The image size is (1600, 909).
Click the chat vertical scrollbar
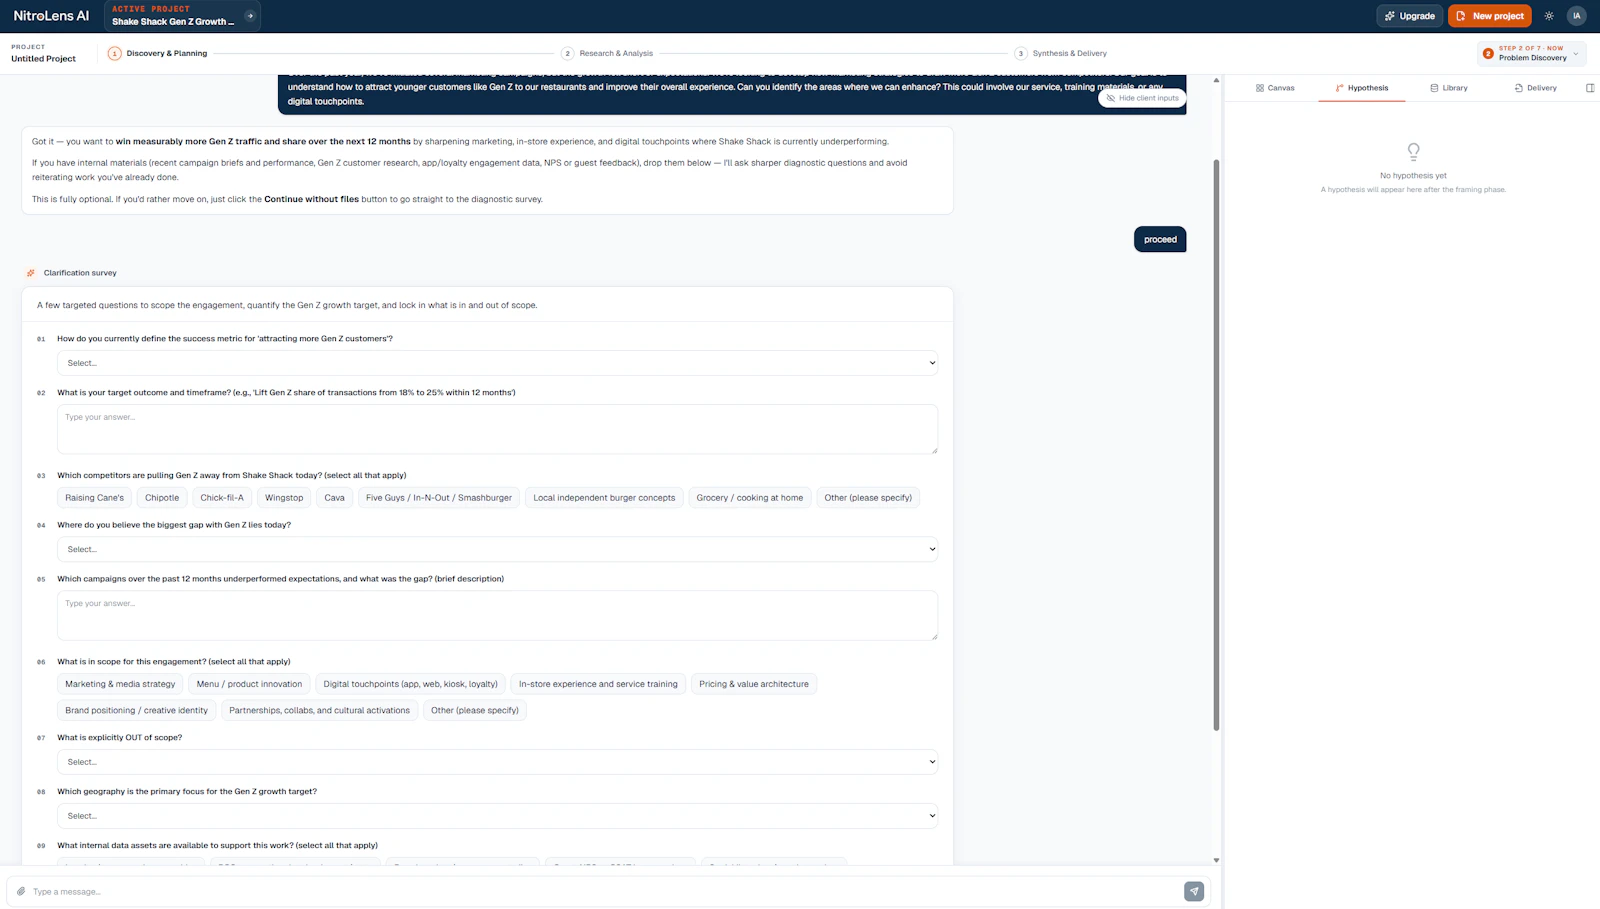(1216, 445)
